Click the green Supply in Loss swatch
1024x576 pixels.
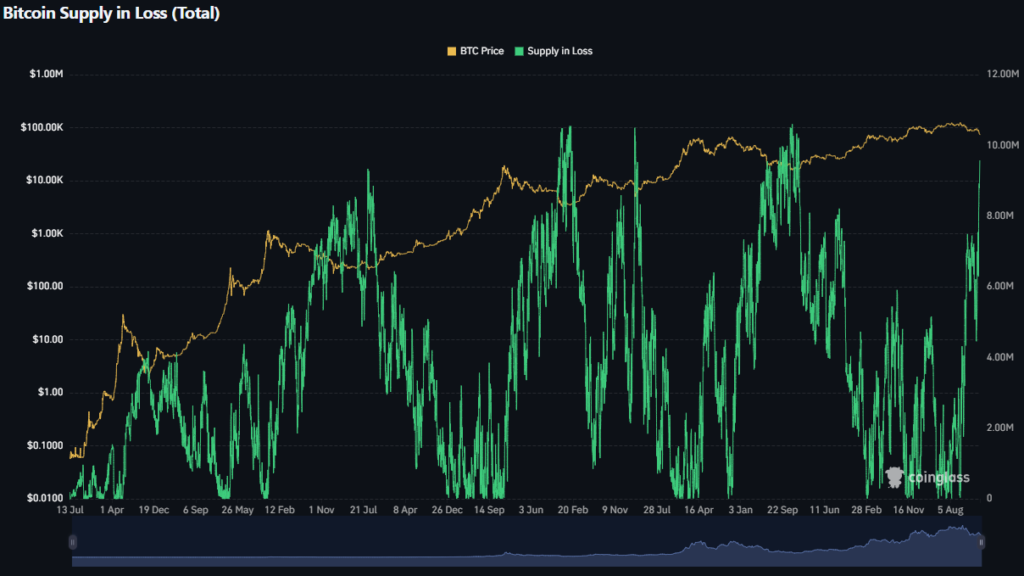tap(520, 51)
